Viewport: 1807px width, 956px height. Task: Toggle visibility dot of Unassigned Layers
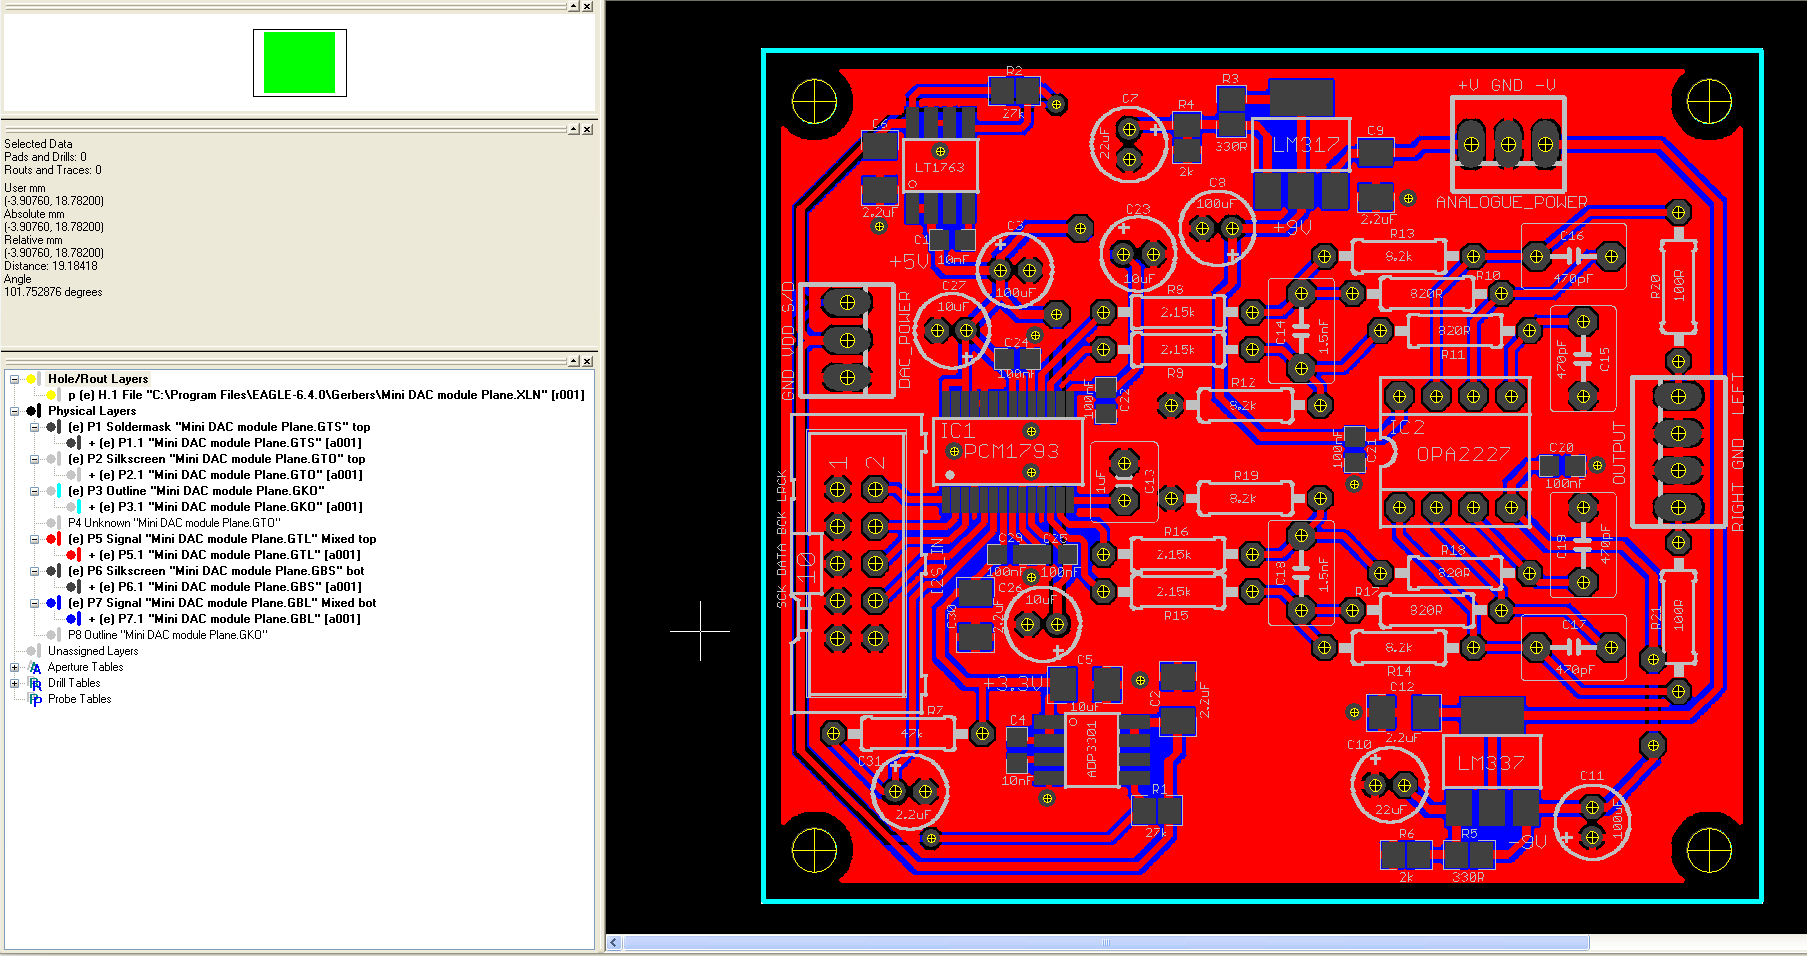(31, 651)
